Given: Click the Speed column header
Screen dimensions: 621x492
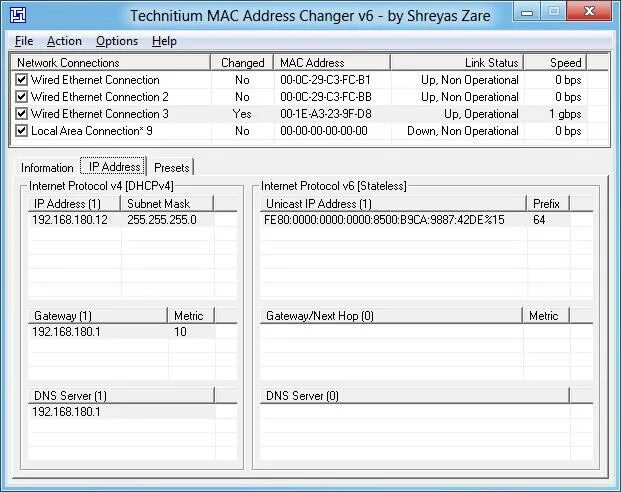Looking at the screenshot, I should [555, 63].
